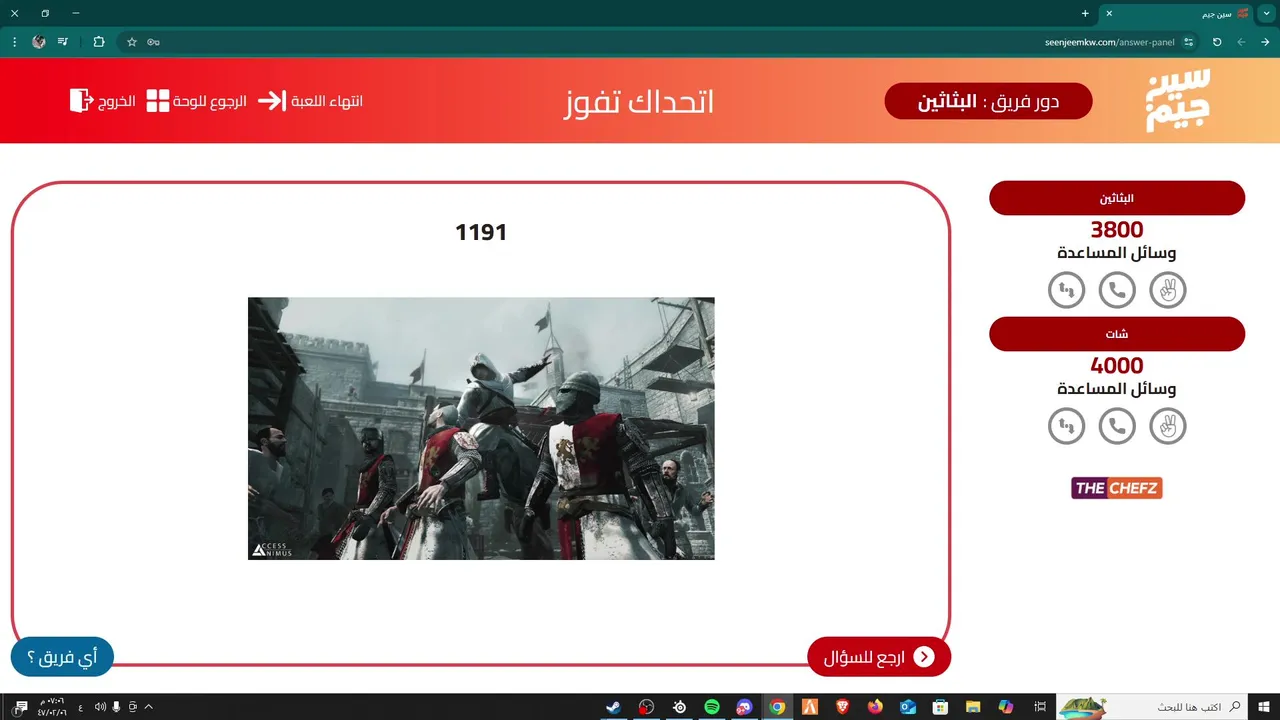
Task: Open Firefox from the taskbar
Action: tap(875, 707)
